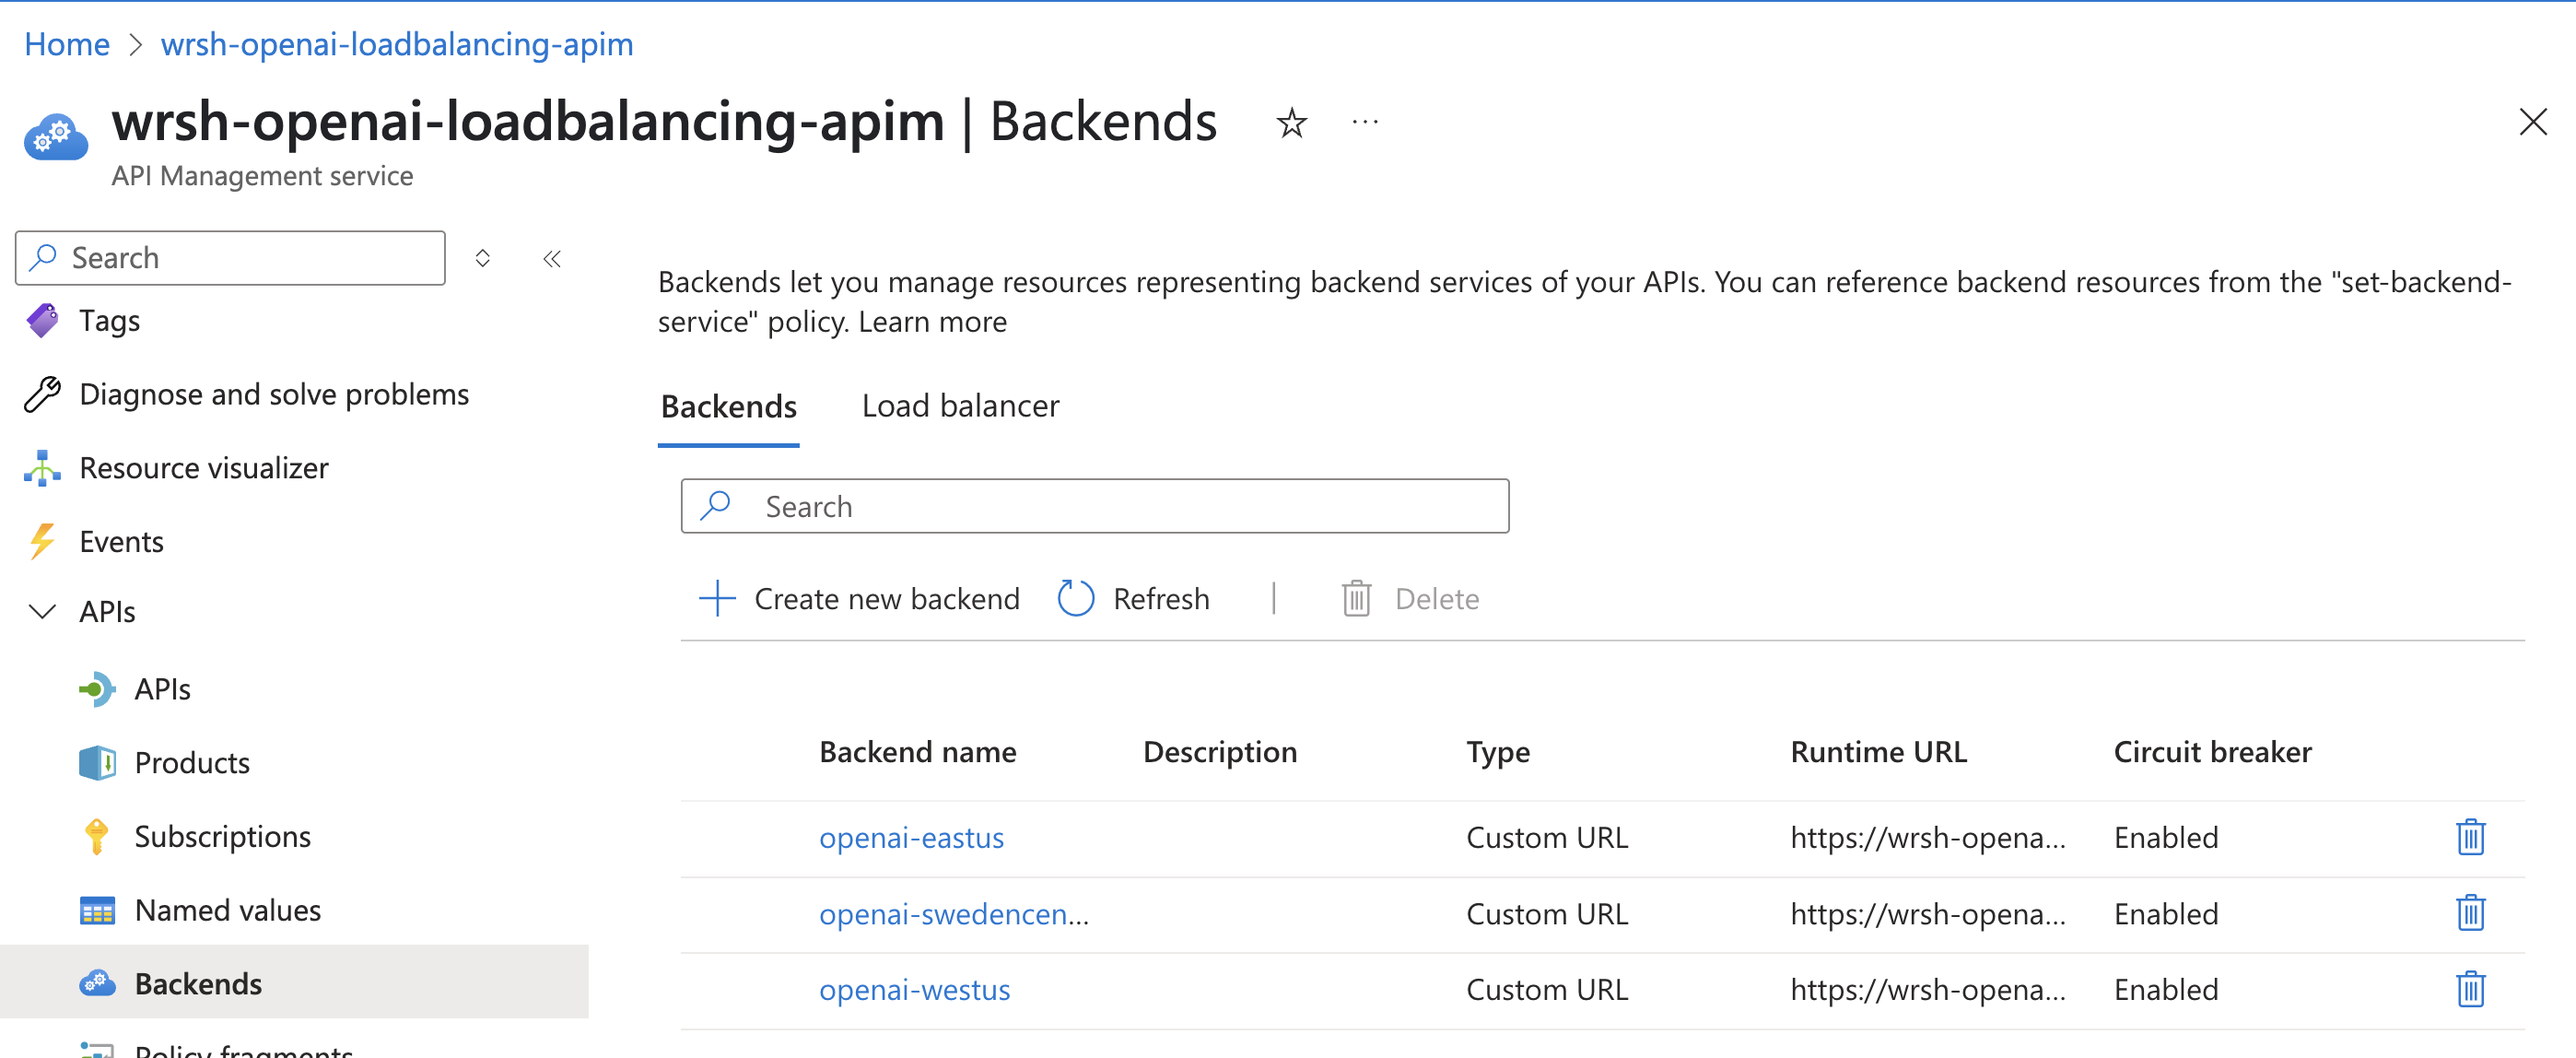
Task: Delete the openai-westus backend via trash icon
Action: pos(2470,989)
